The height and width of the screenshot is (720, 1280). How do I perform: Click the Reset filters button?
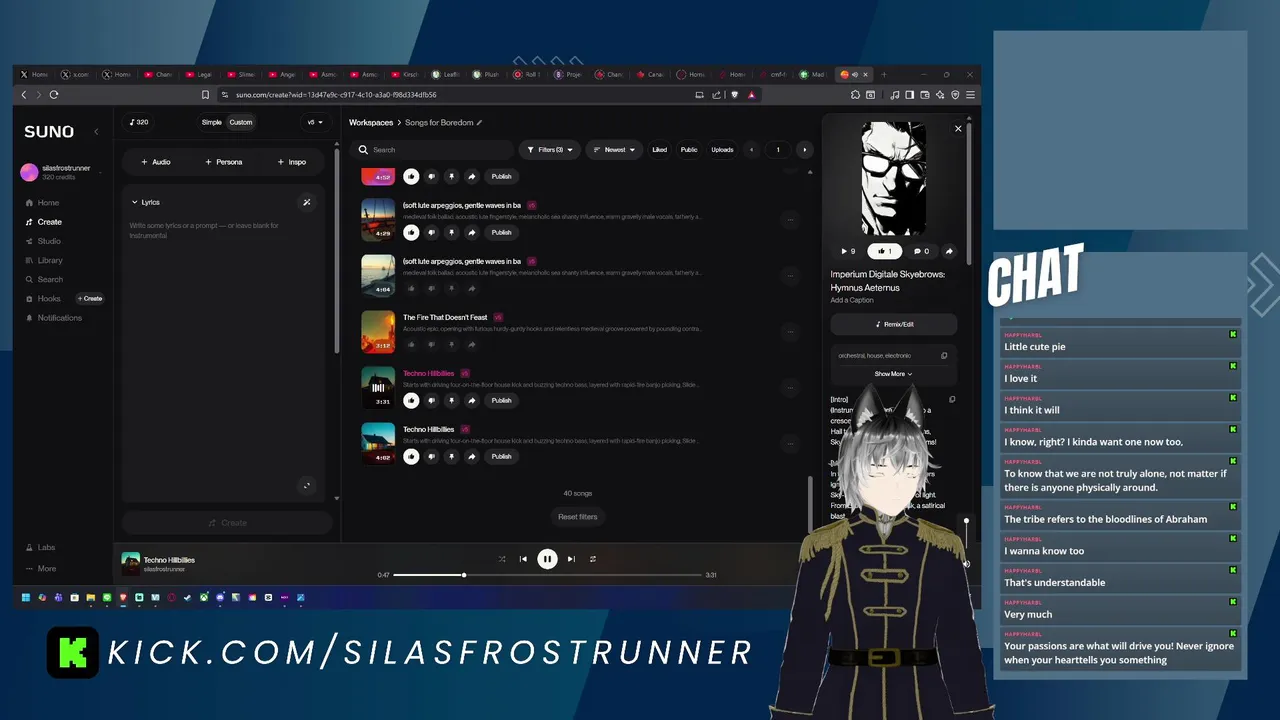(x=577, y=517)
